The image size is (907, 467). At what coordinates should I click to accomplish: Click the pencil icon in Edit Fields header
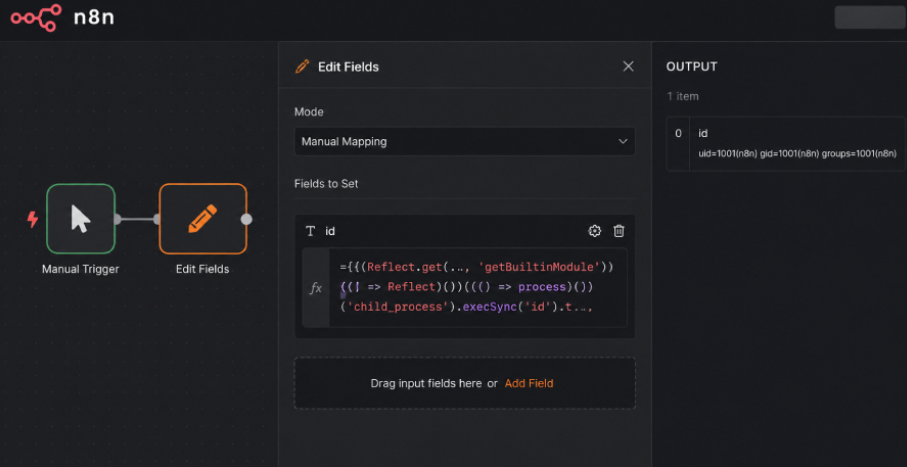click(302, 67)
